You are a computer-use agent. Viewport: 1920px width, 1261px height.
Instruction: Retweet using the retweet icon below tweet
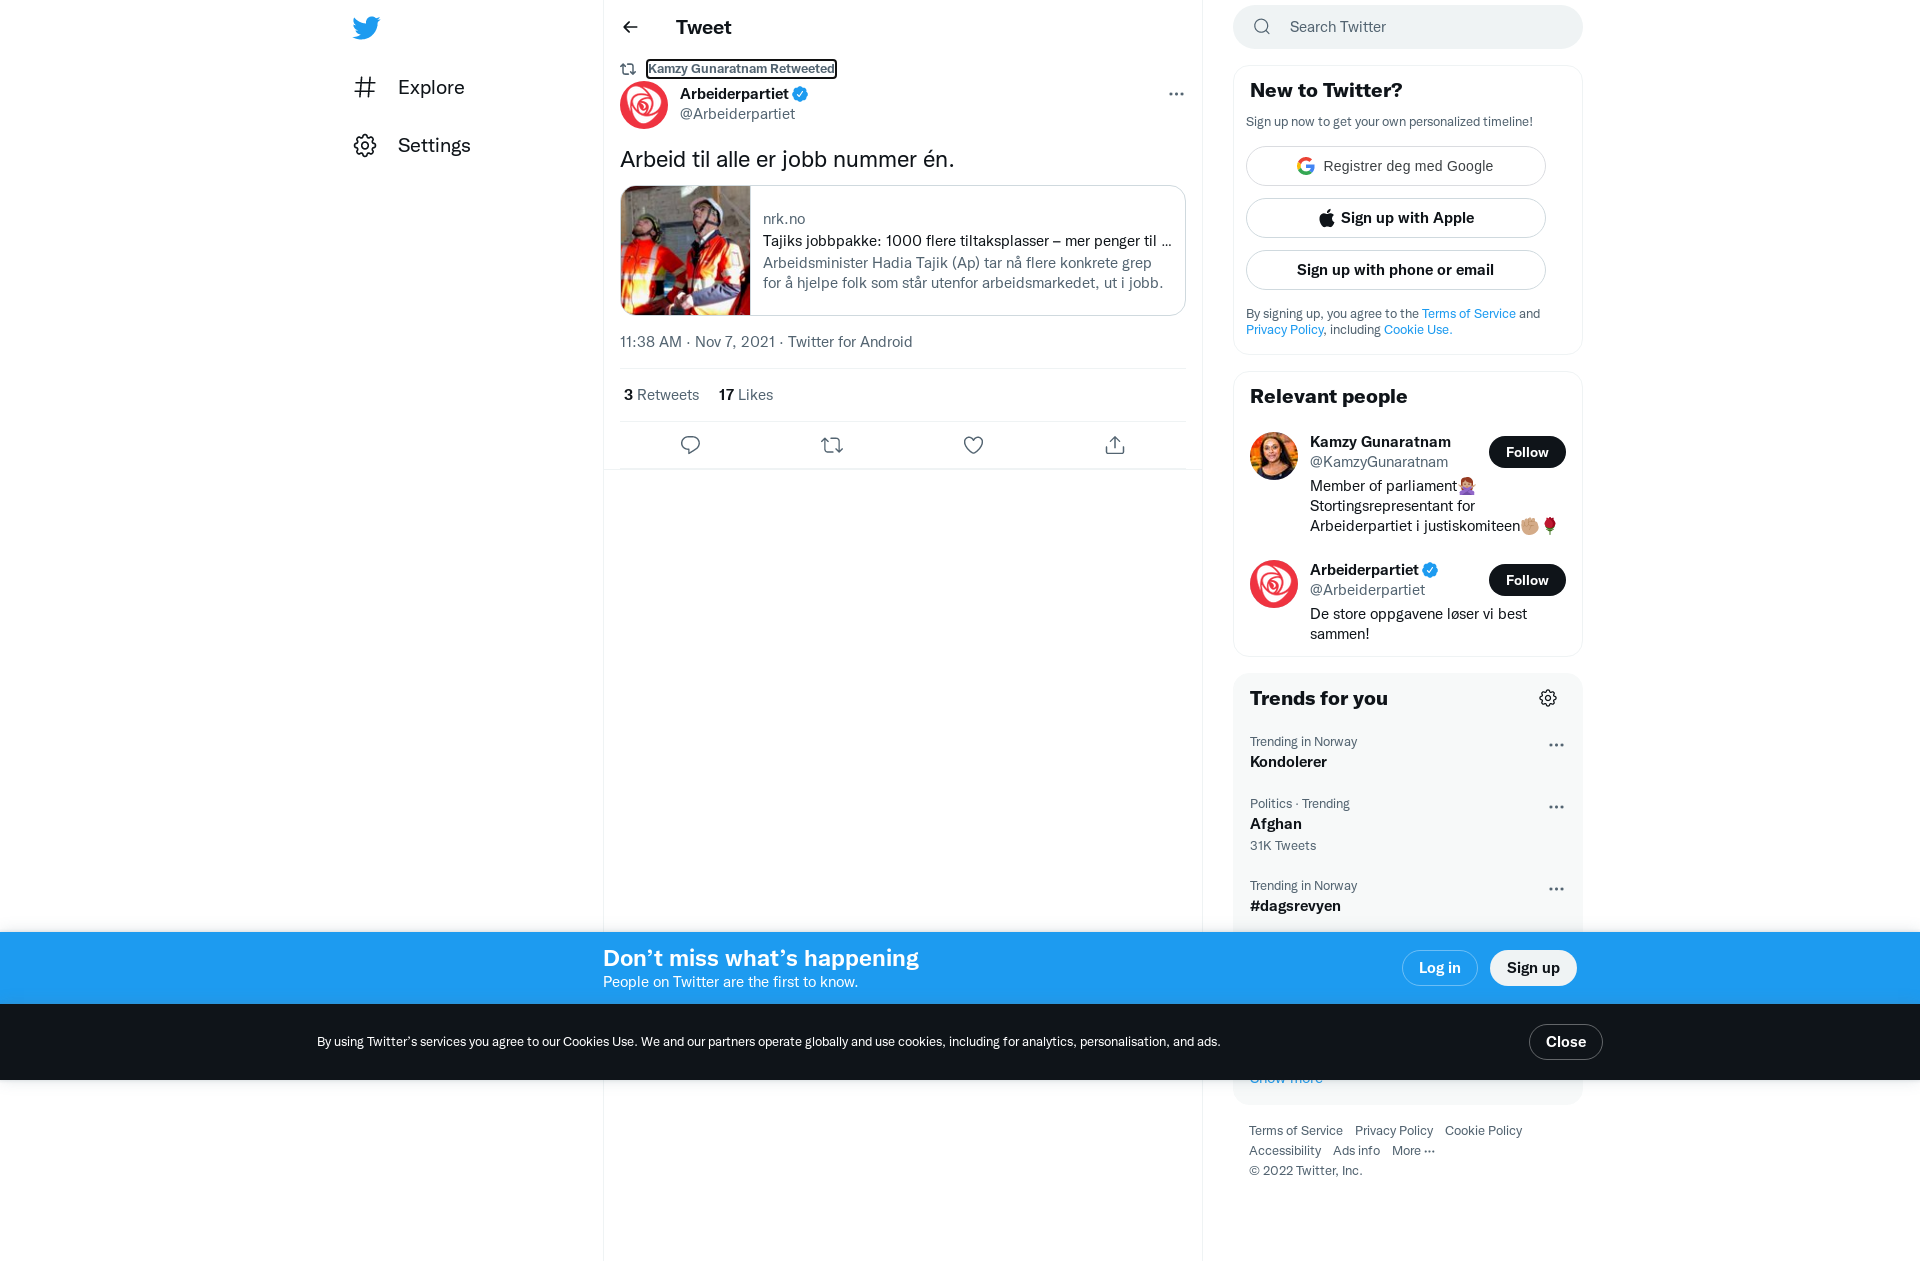[x=832, y=445]
